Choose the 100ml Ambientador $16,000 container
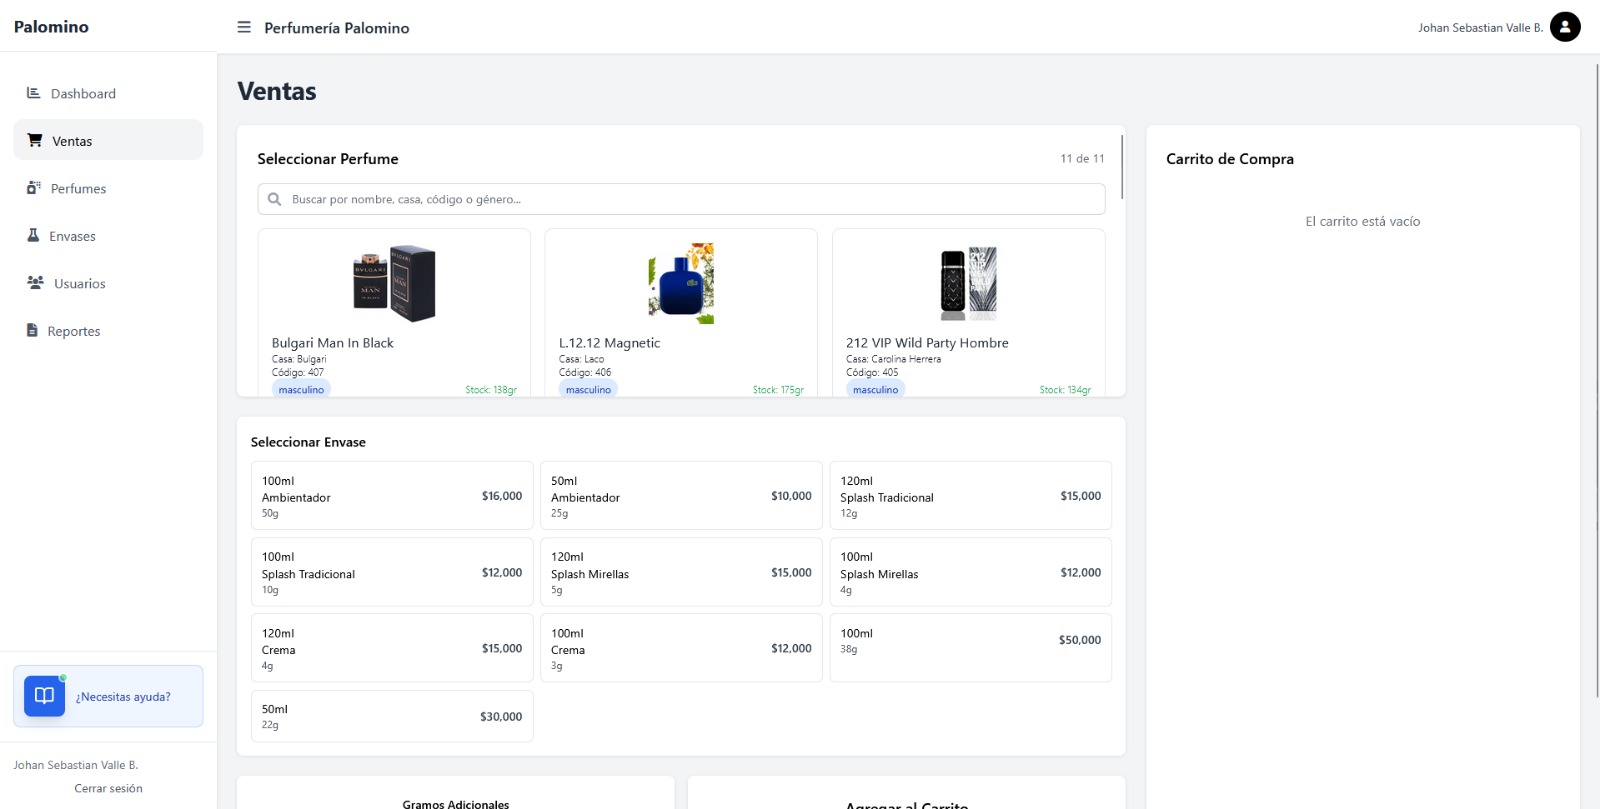The width and height of the screenshot is (1600, 809). [392, 496]
